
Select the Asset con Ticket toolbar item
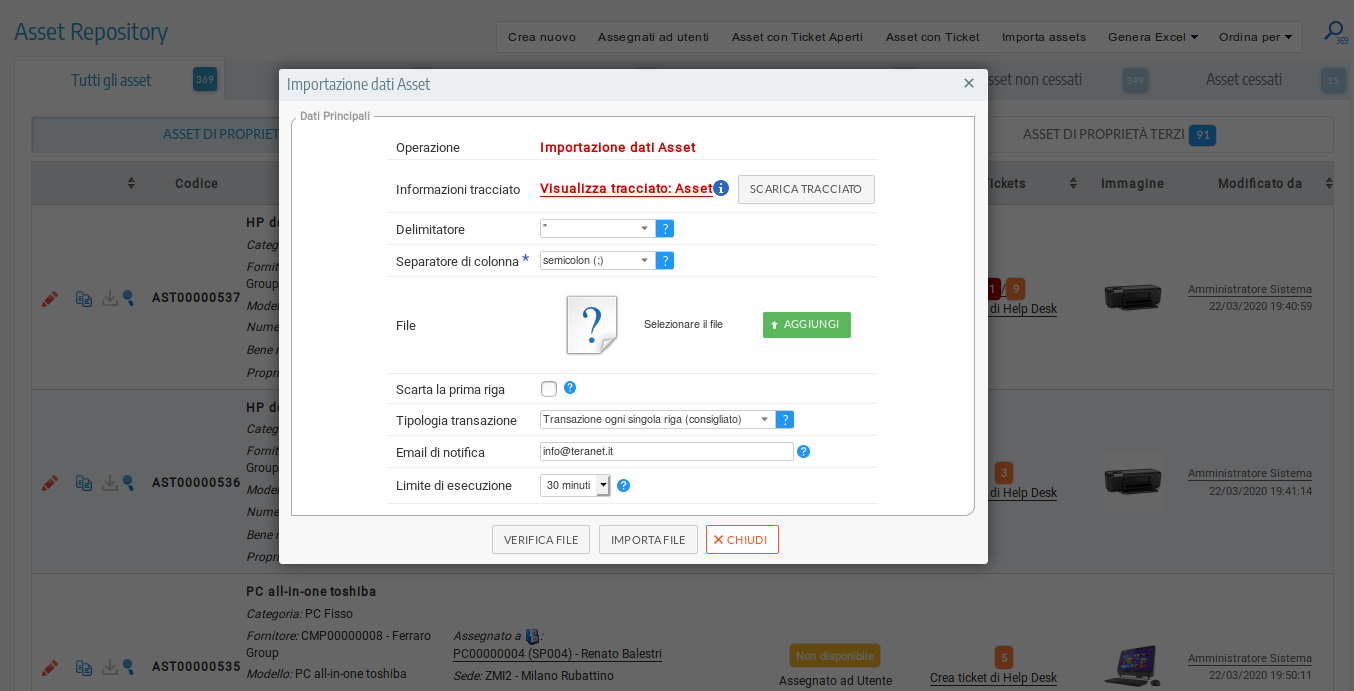(x=933, y=37)
